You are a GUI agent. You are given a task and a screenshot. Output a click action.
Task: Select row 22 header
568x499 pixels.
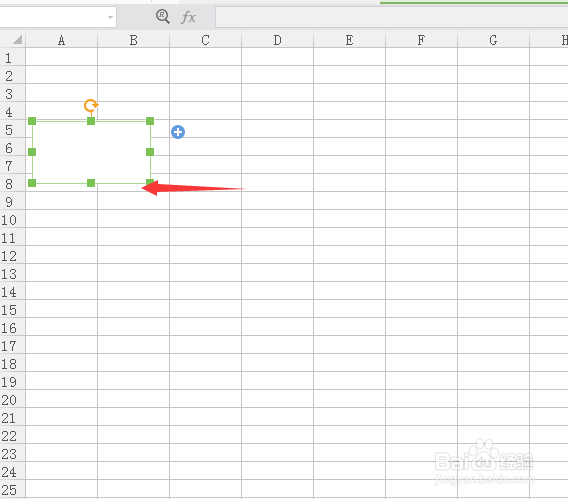tap(12, 435)
